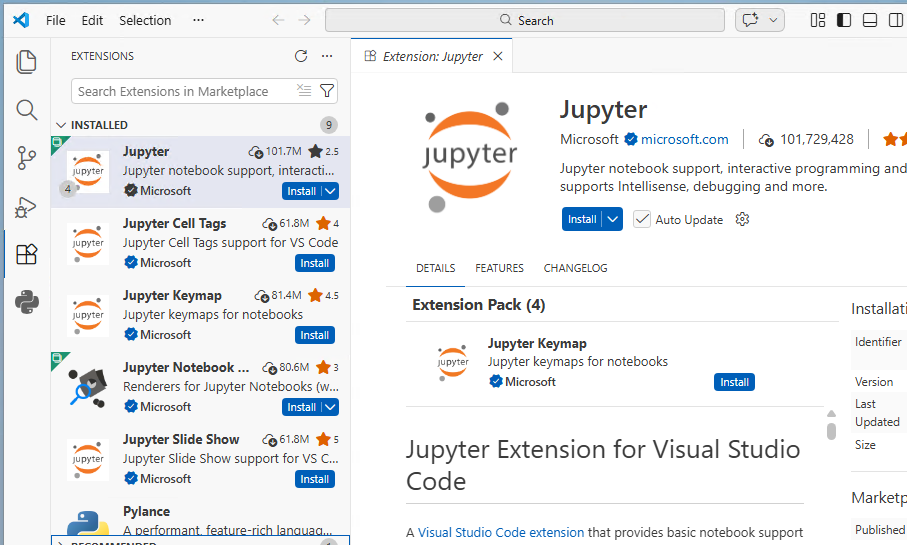
Task: Open the Python view in activity bar
Action: click(x=27, y=302)
